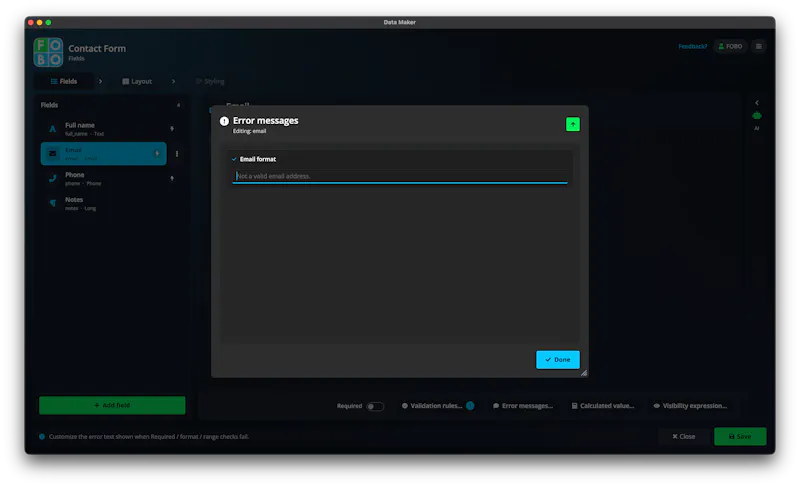
Task: Click the lightning bolt icon on the Phone row
Action: click(x=172, y=178)
